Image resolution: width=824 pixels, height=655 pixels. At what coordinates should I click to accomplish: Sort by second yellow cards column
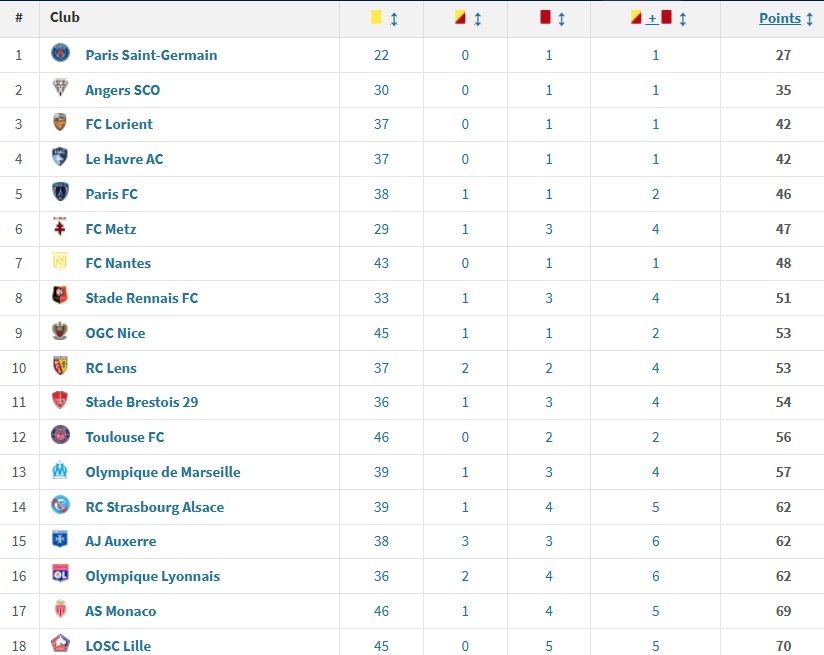(468, 19)
